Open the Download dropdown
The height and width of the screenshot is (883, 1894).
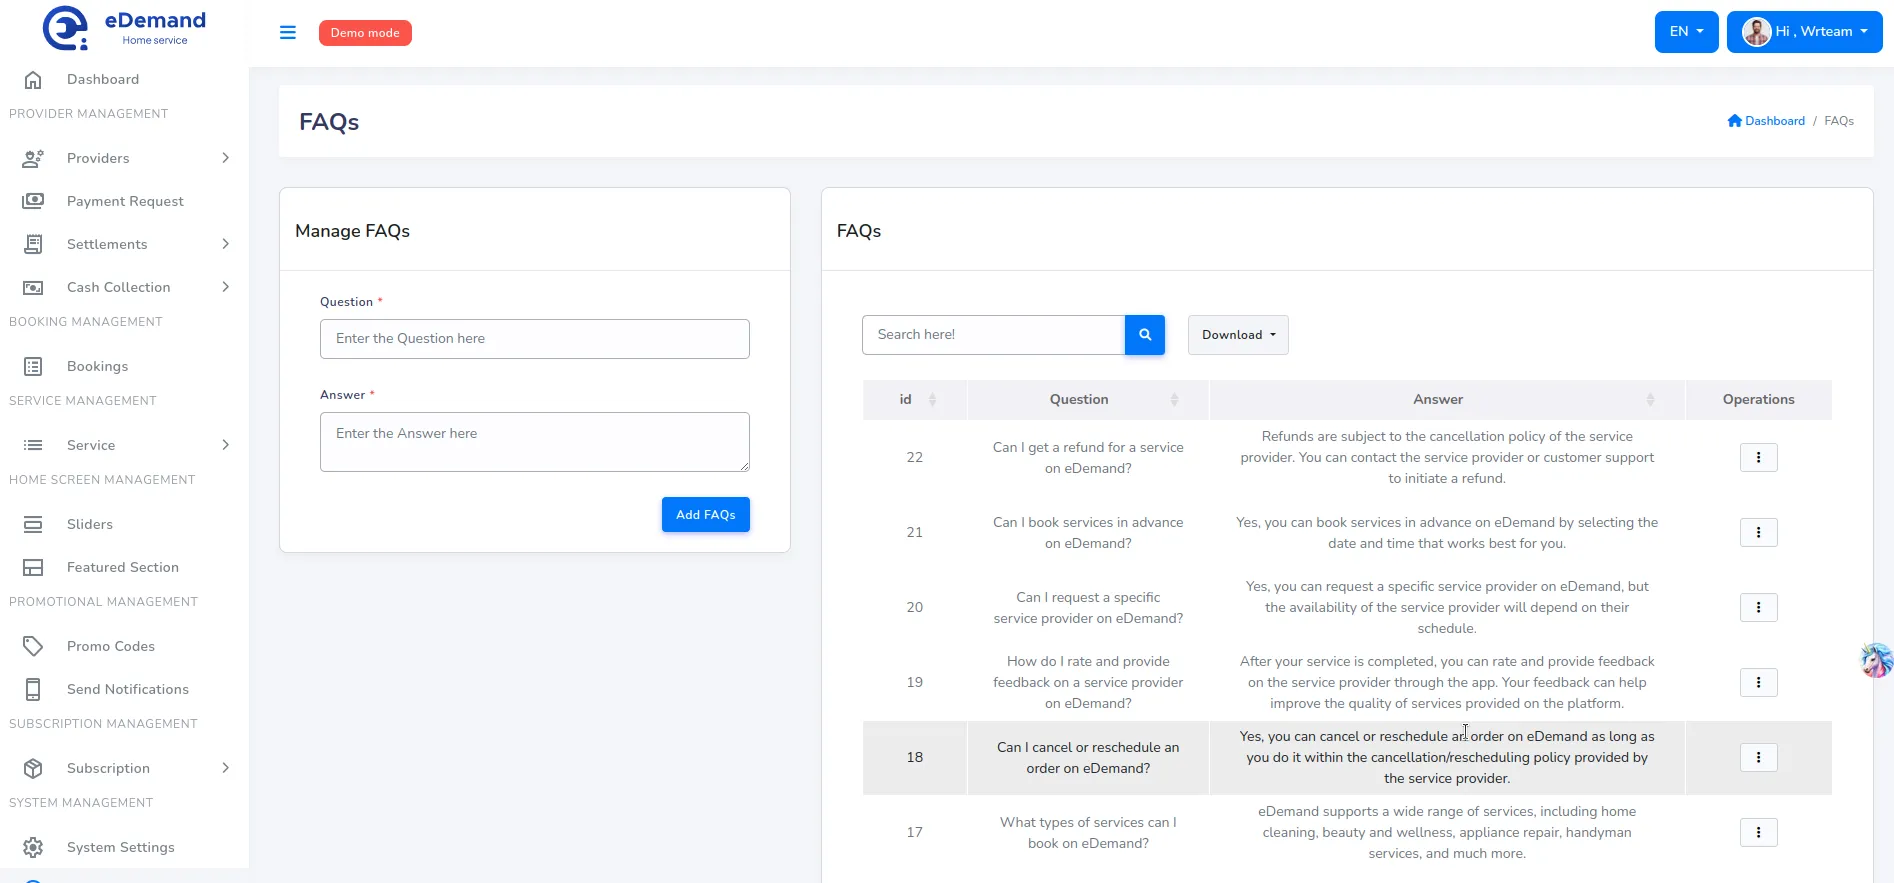[x=1238, y=335]
